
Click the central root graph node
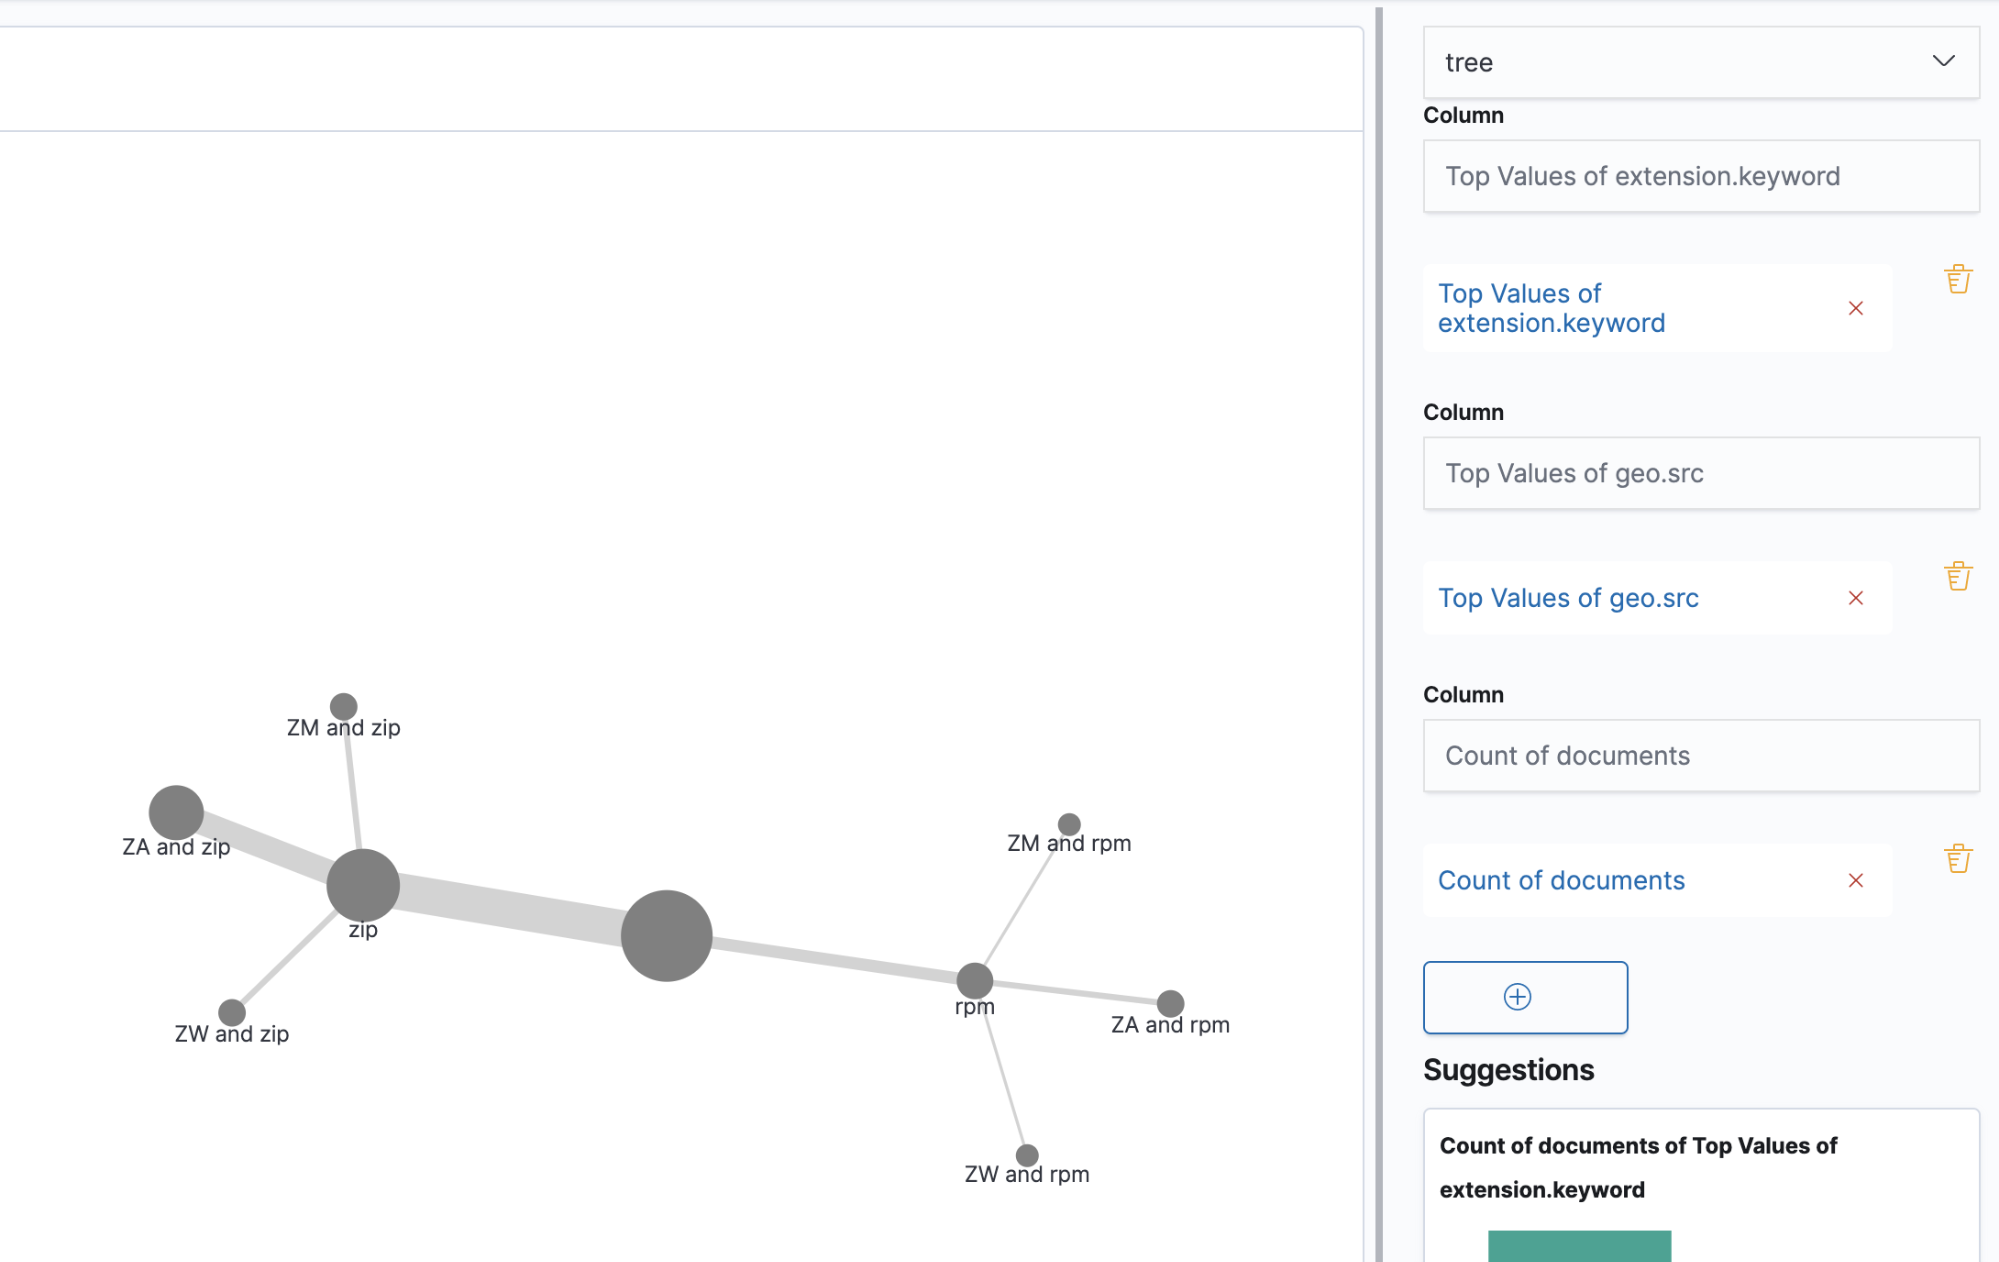tap(666, 936)
